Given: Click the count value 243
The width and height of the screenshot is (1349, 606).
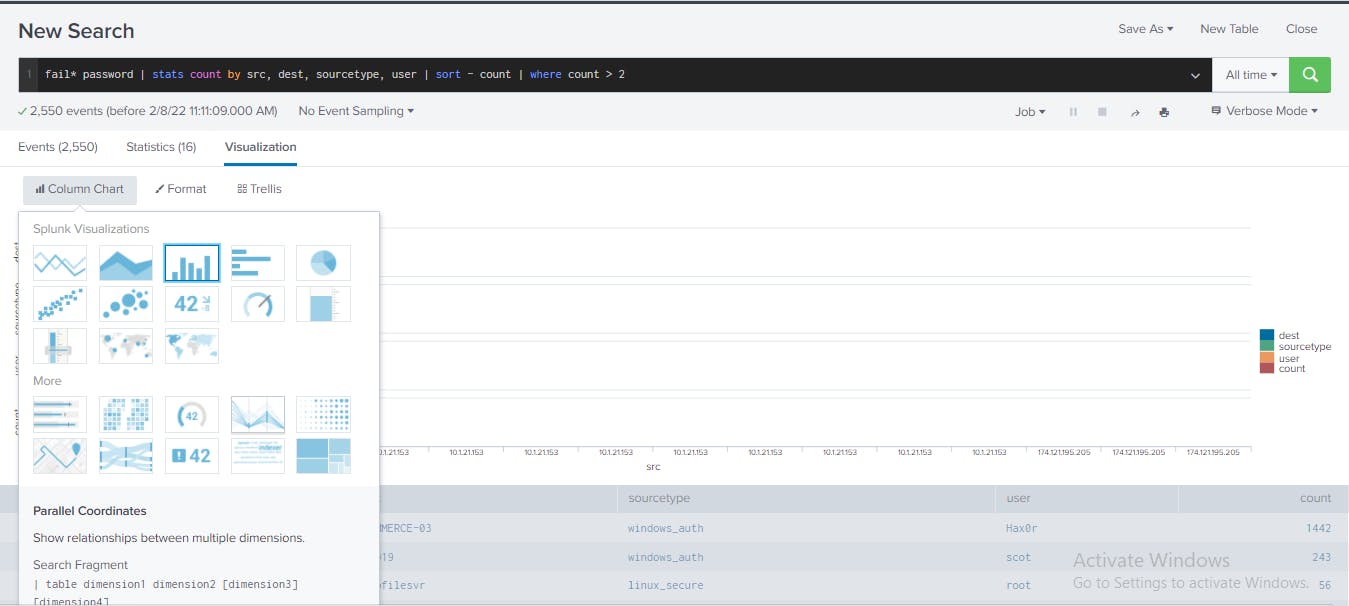Looking at the screenshot, I should [1321, 557].
